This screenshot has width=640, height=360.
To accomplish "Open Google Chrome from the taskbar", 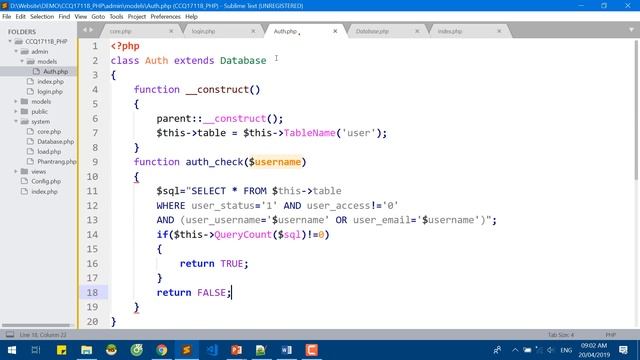I will pyautogui.click(x=162, y=350).
